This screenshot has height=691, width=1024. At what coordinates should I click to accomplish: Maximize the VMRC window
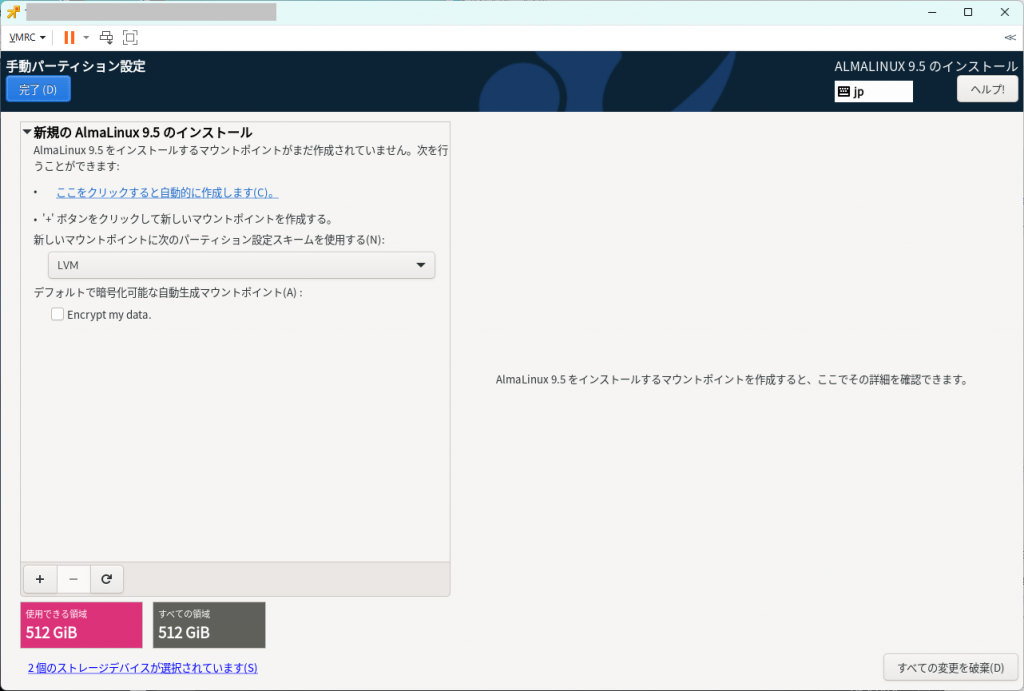click(968, 12)
